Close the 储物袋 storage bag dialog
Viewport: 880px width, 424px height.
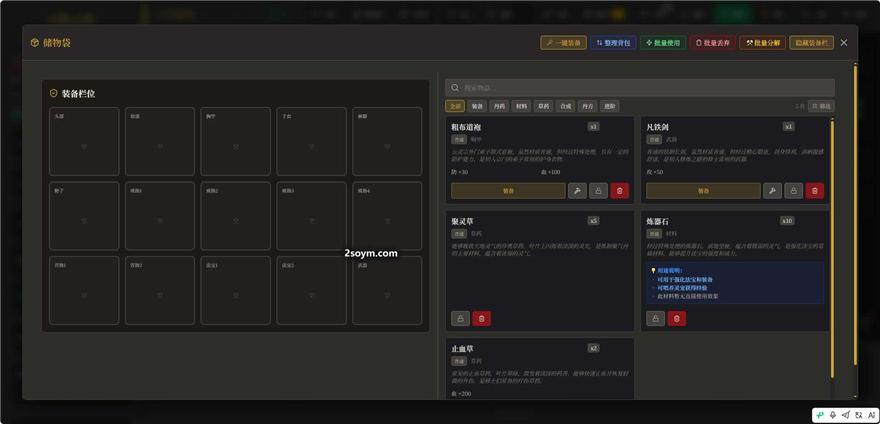pyautogui.click(x=844, y=43)
